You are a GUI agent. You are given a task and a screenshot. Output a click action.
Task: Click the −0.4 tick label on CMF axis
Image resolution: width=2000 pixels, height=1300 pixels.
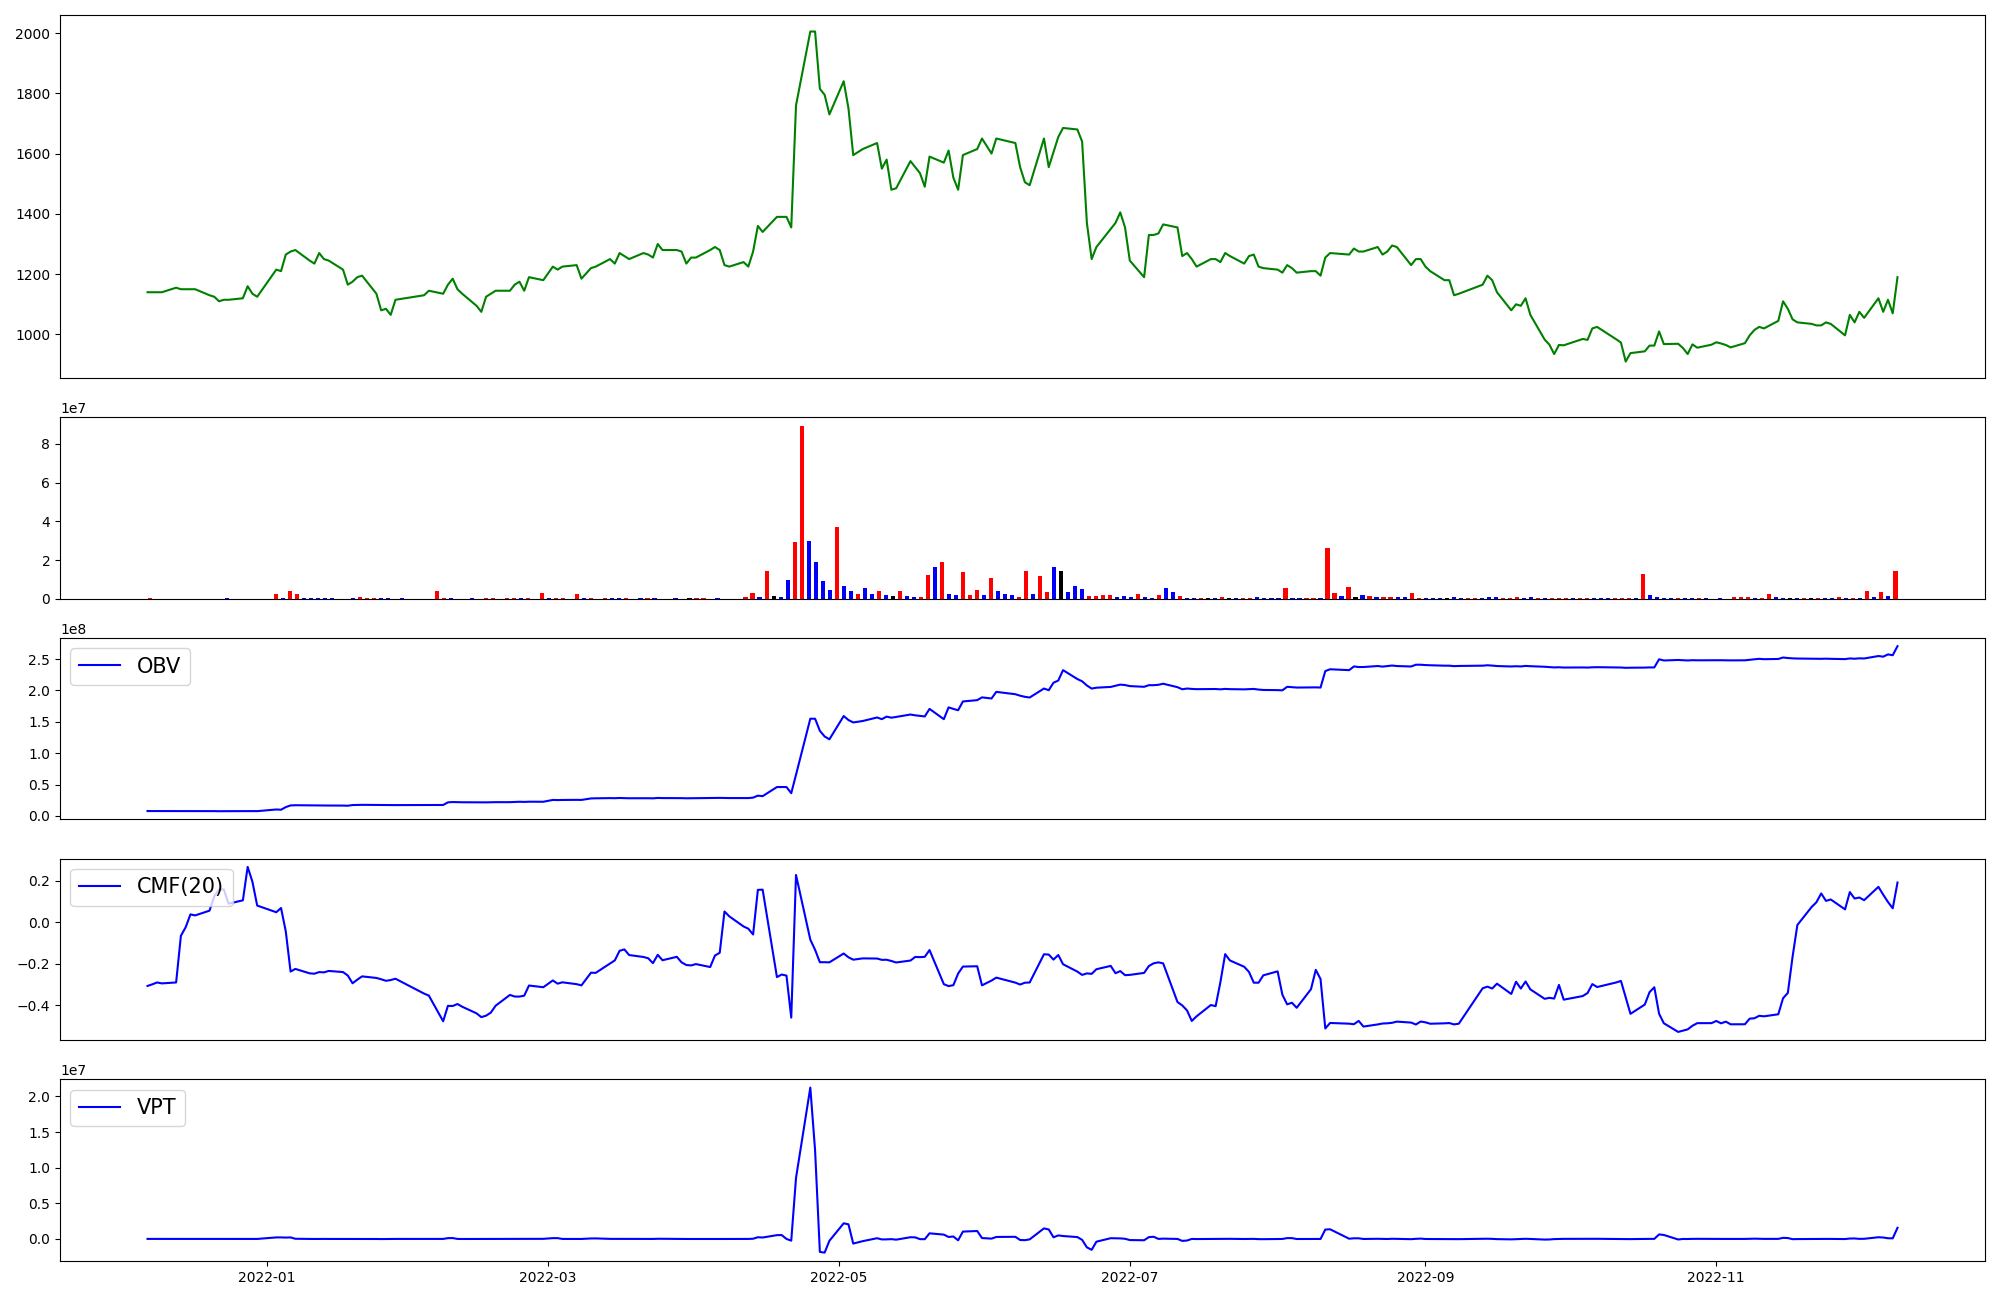pyautogui.click(x=34, y=1006)
